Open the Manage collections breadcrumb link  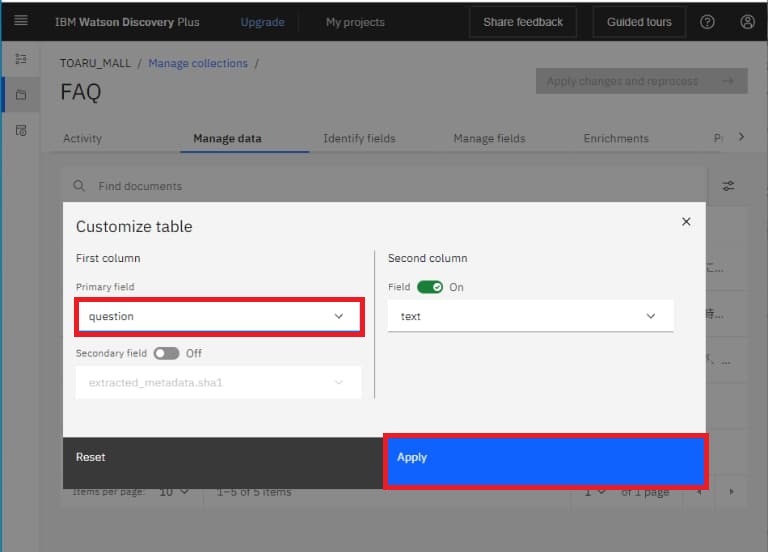(198, 63)
